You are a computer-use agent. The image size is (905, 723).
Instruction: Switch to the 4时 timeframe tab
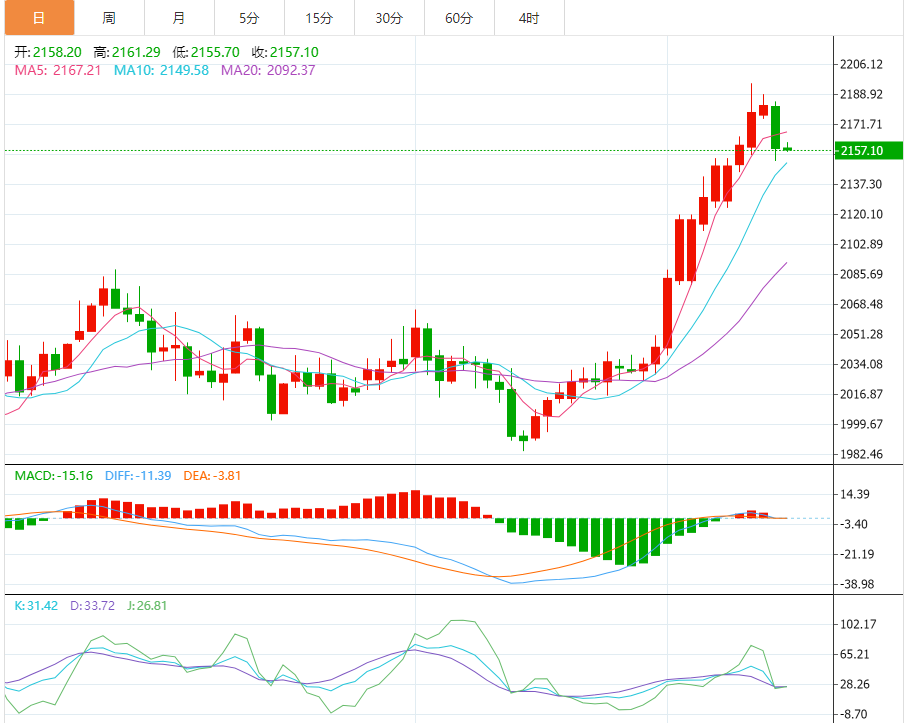pos(529,18)
